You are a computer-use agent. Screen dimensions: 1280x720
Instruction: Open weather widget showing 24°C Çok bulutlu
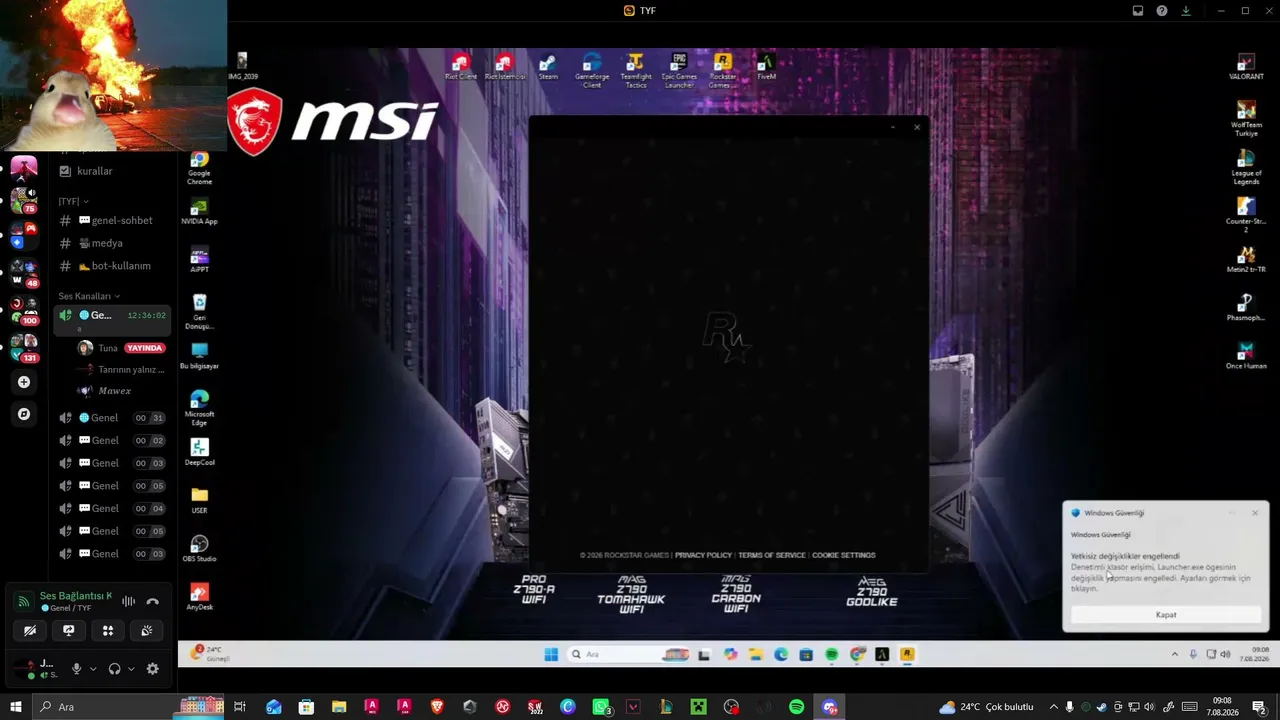tap(986, 707)
